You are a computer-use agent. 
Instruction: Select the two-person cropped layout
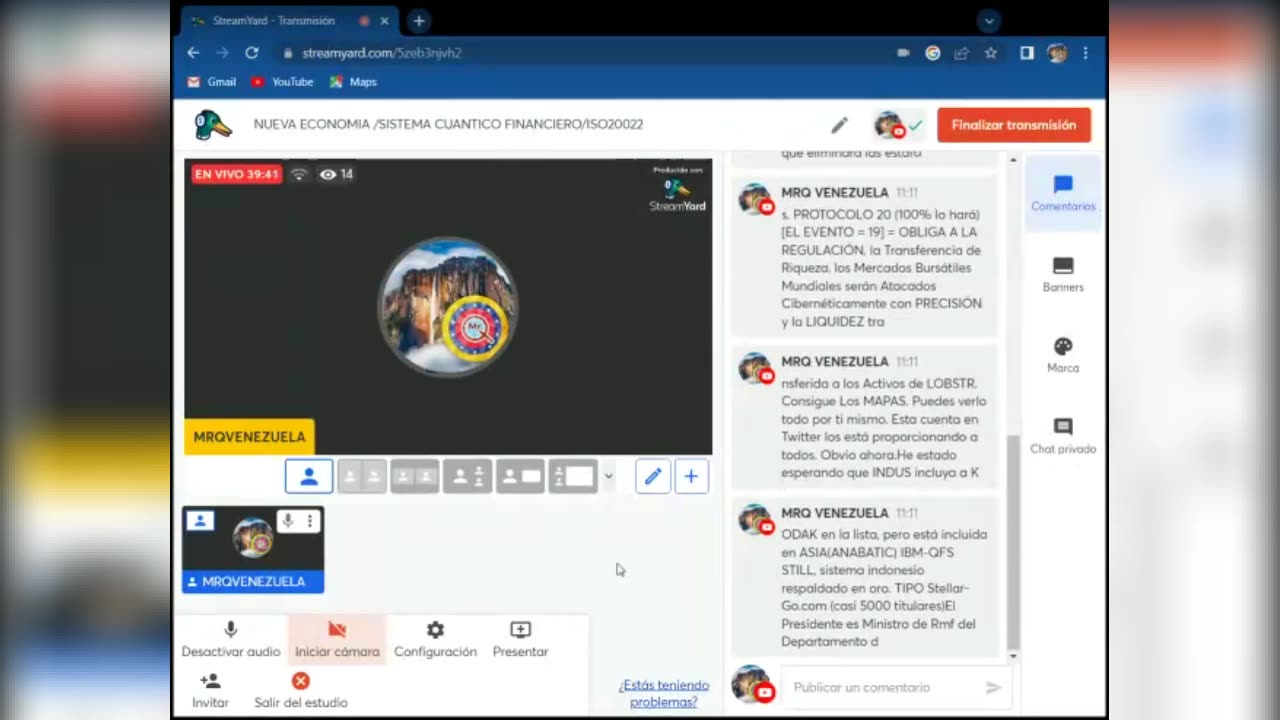pos(414,476)
